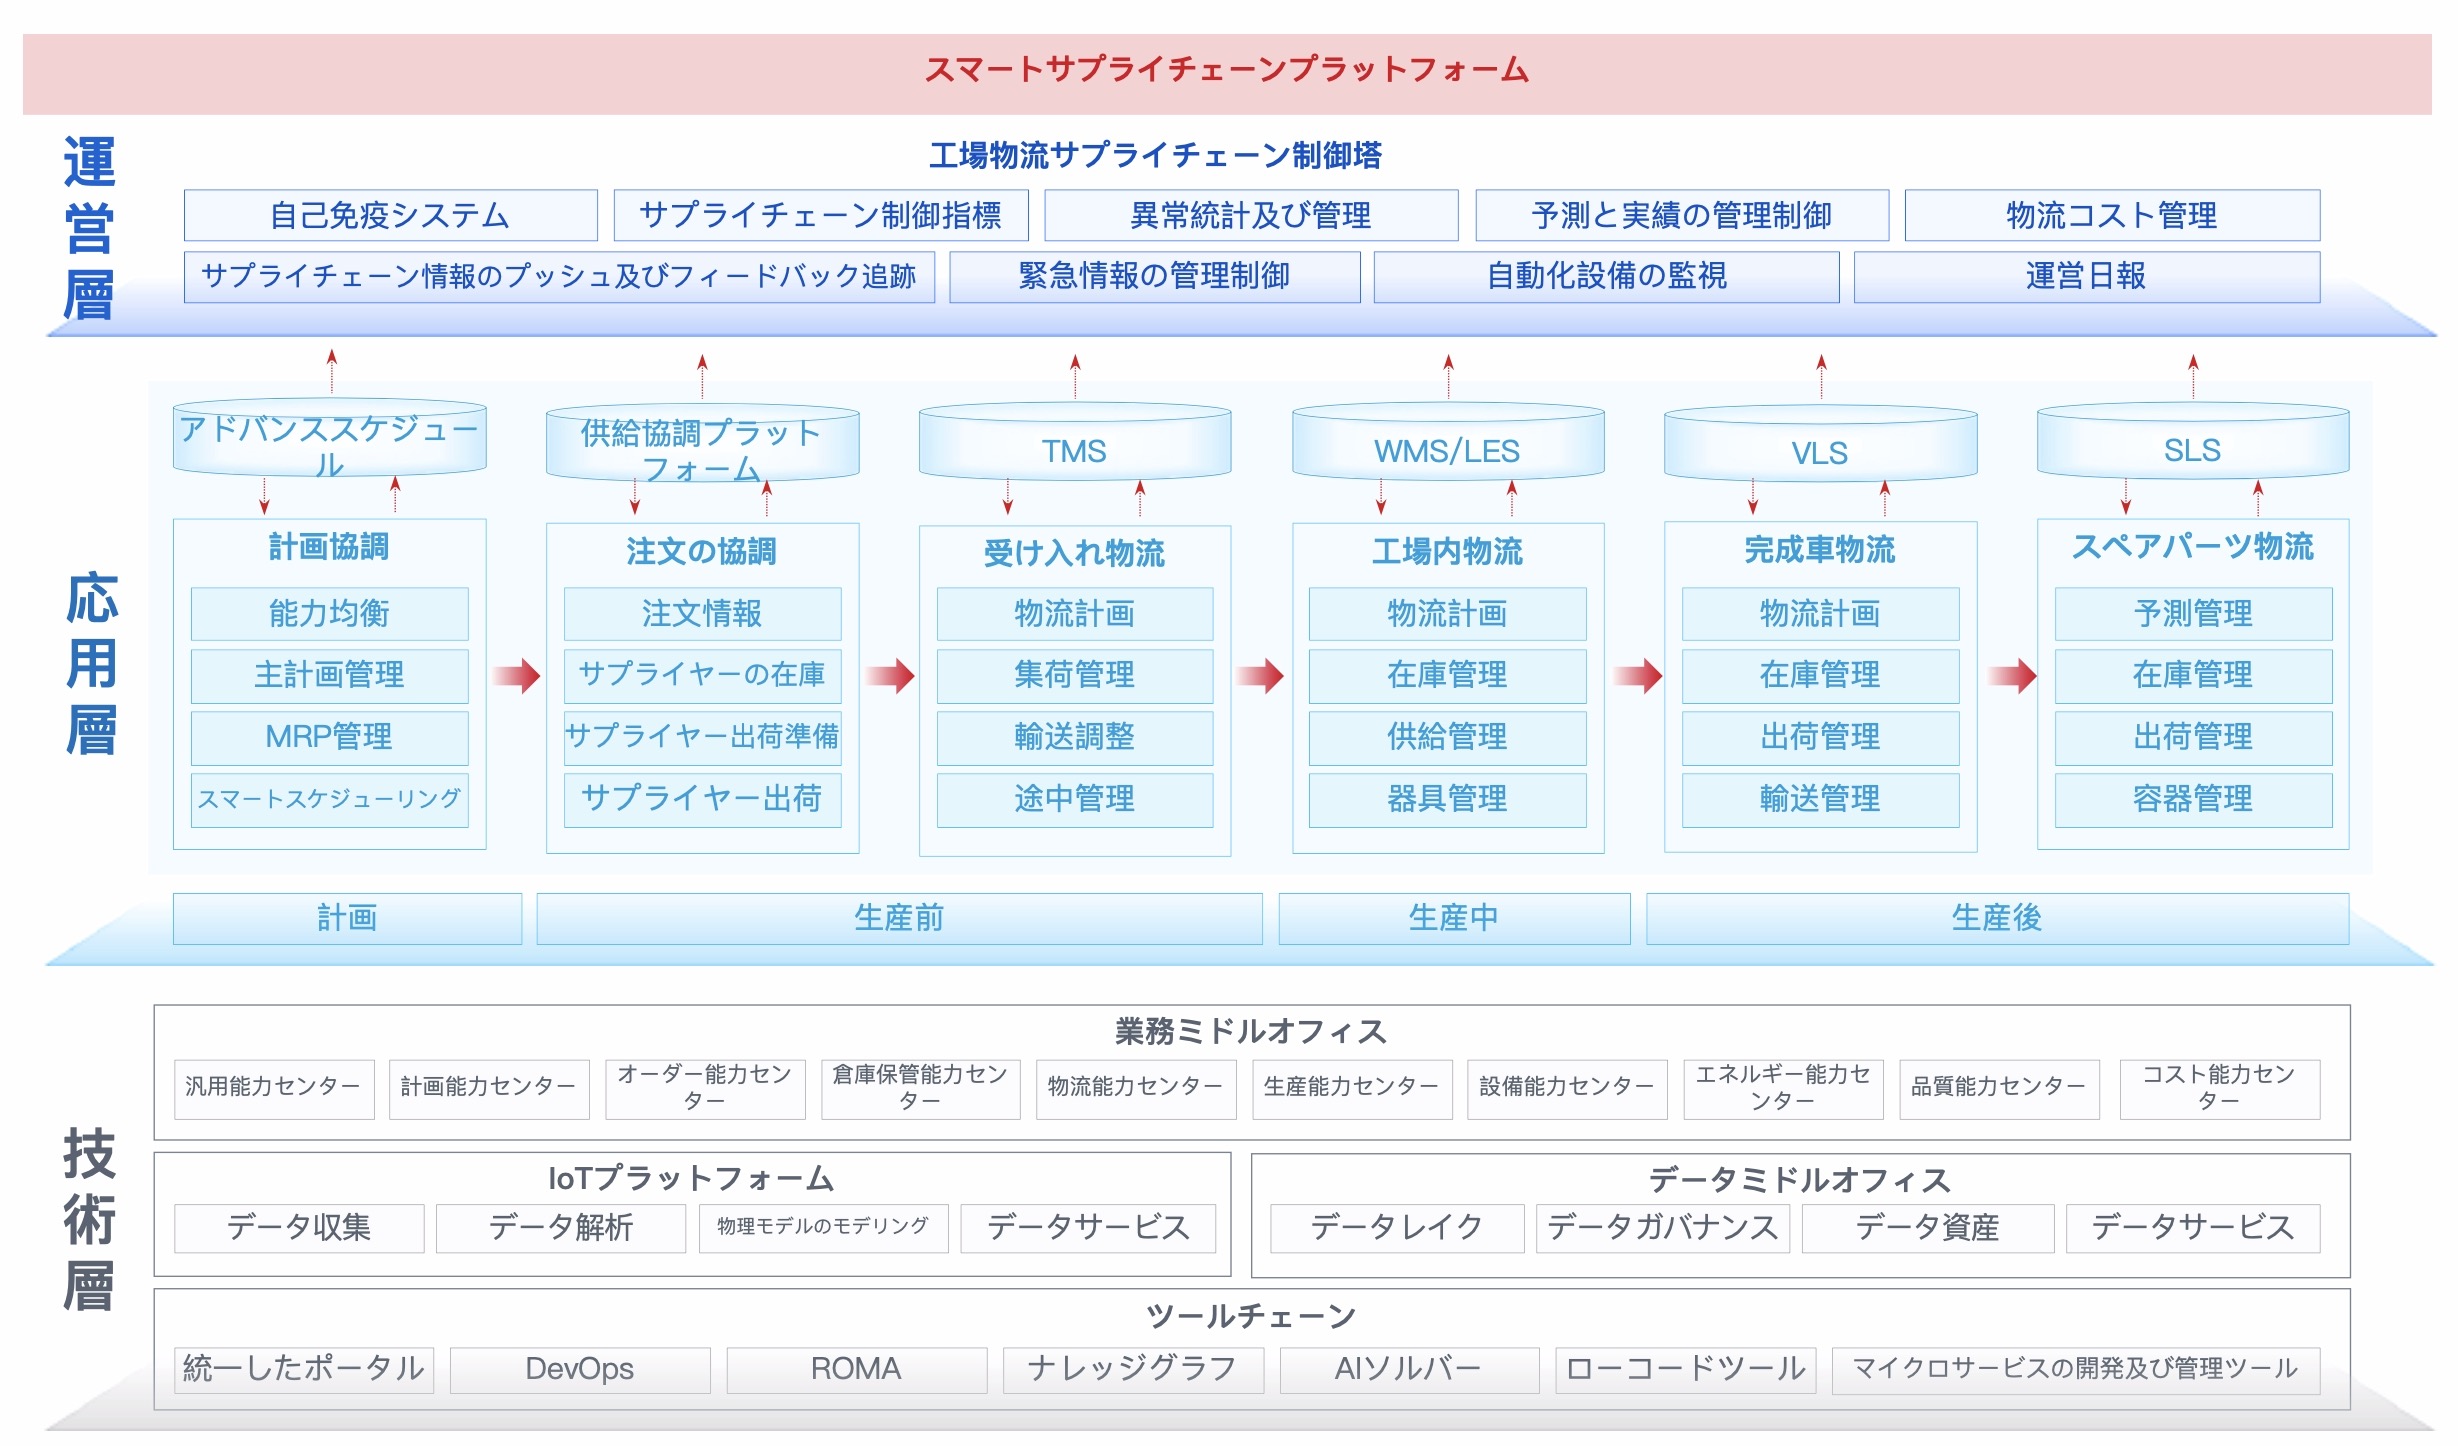The image size is (2458, 1446).
Task: Select 供給管理 item
Action: 1447,738
